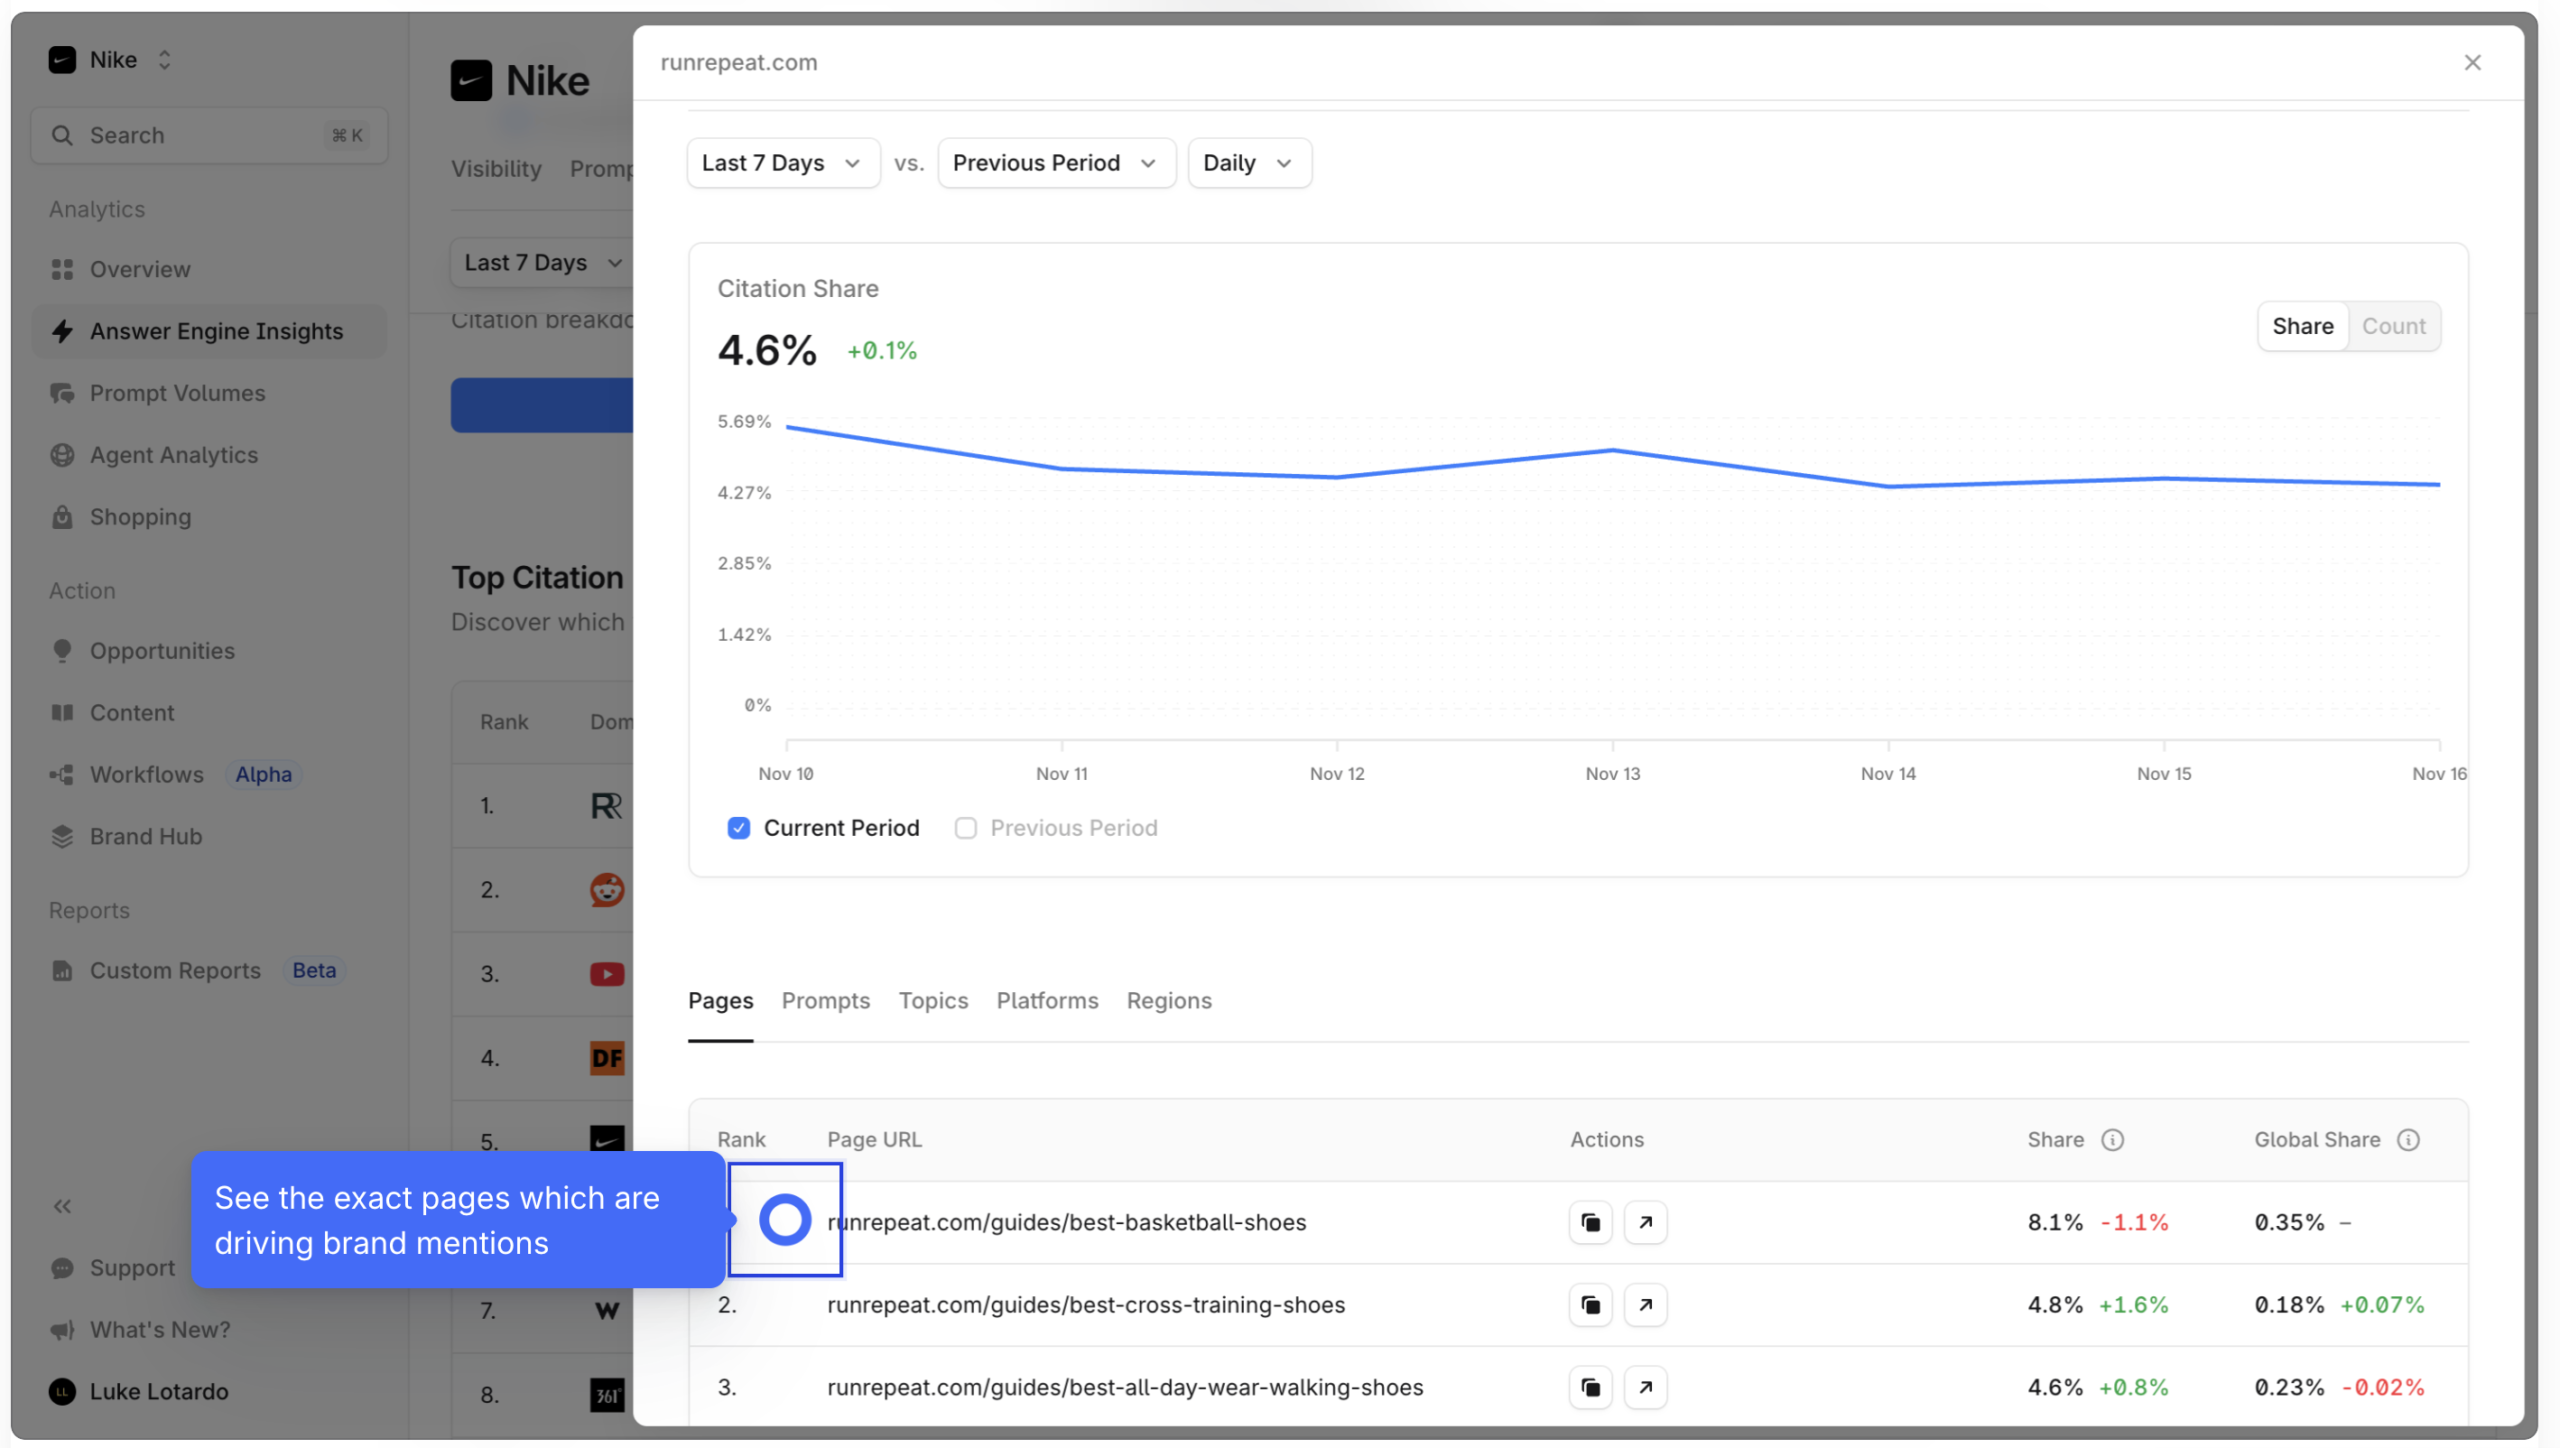Click the Workflows nodes icon
The image size is (2560, 1448).
62,775
